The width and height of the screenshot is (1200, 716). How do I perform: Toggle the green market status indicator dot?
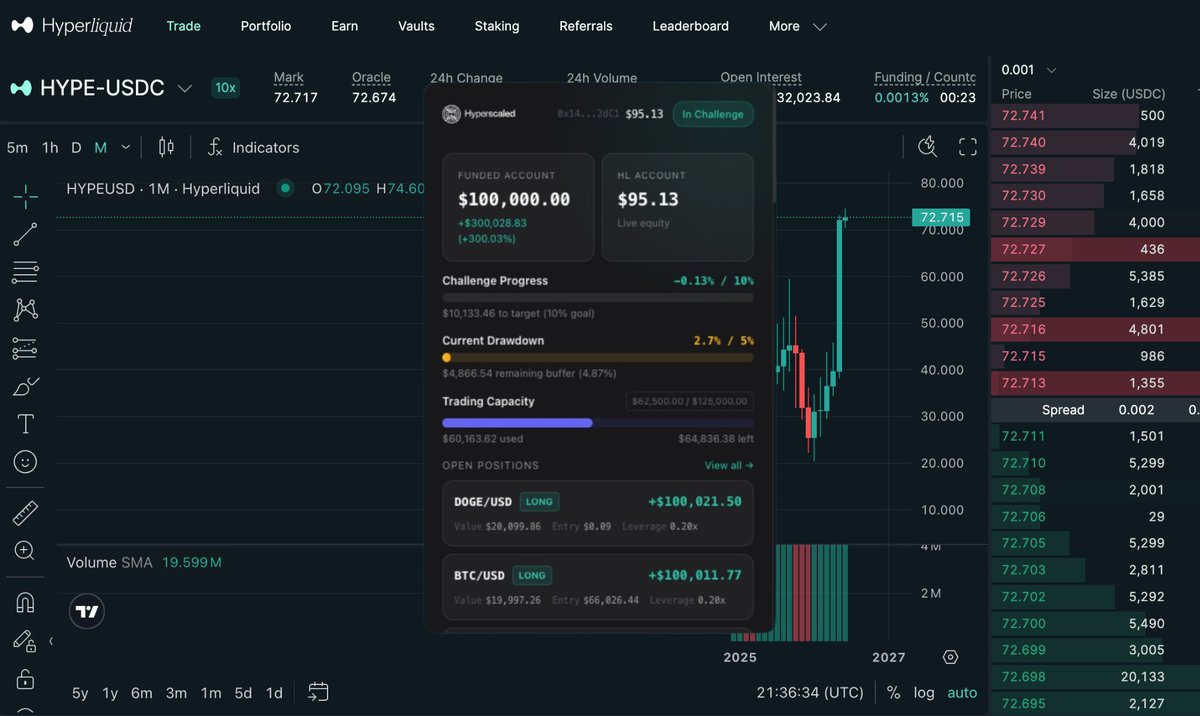(285, 188)
